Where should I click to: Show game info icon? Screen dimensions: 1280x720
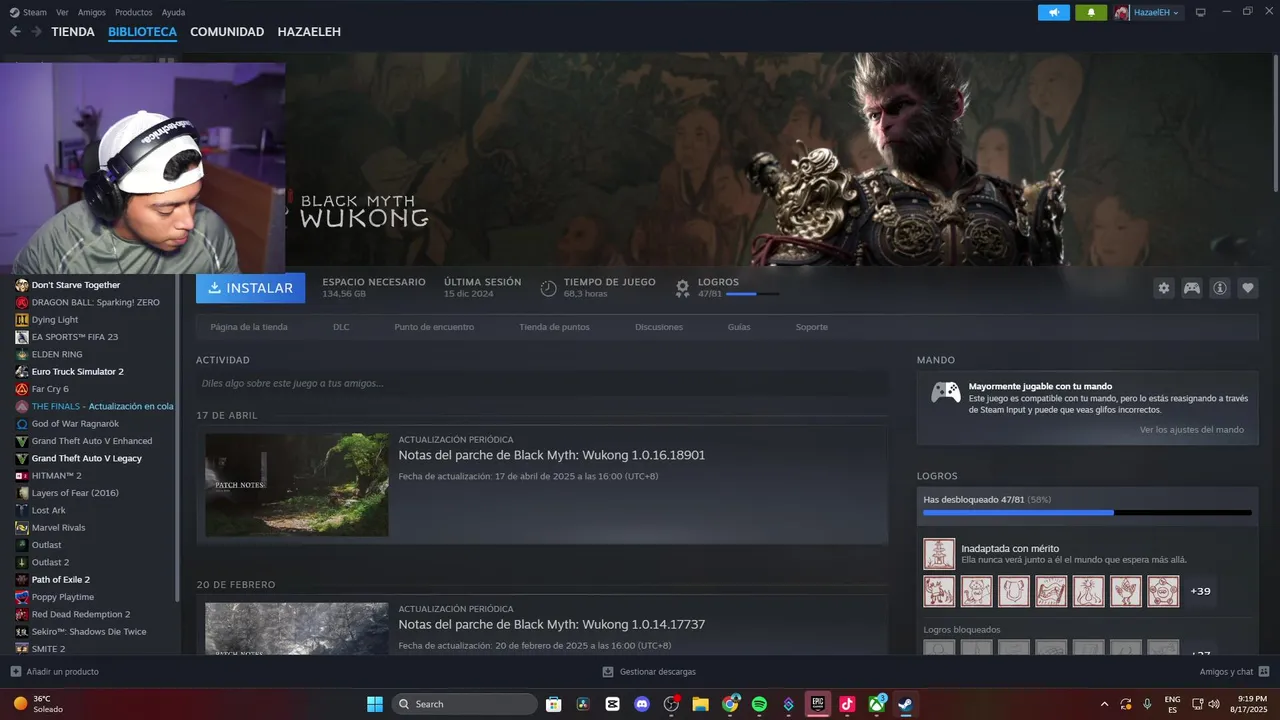1220,288
